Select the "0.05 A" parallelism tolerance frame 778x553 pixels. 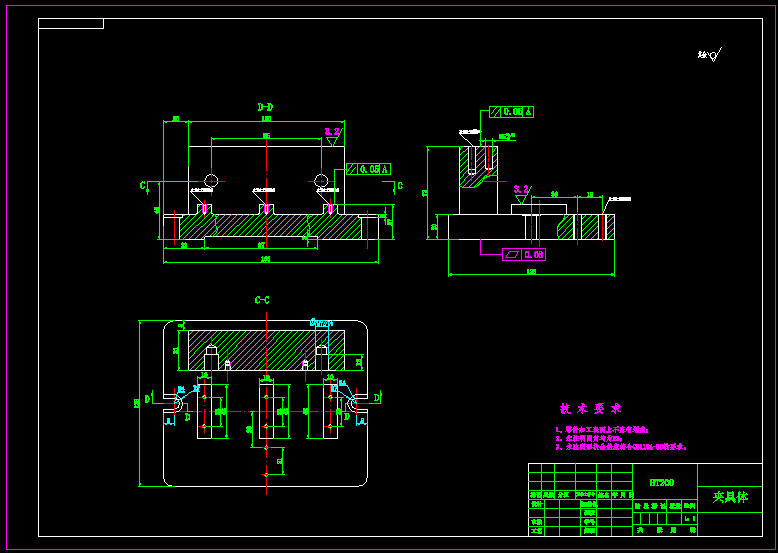[x=369, y=169]
